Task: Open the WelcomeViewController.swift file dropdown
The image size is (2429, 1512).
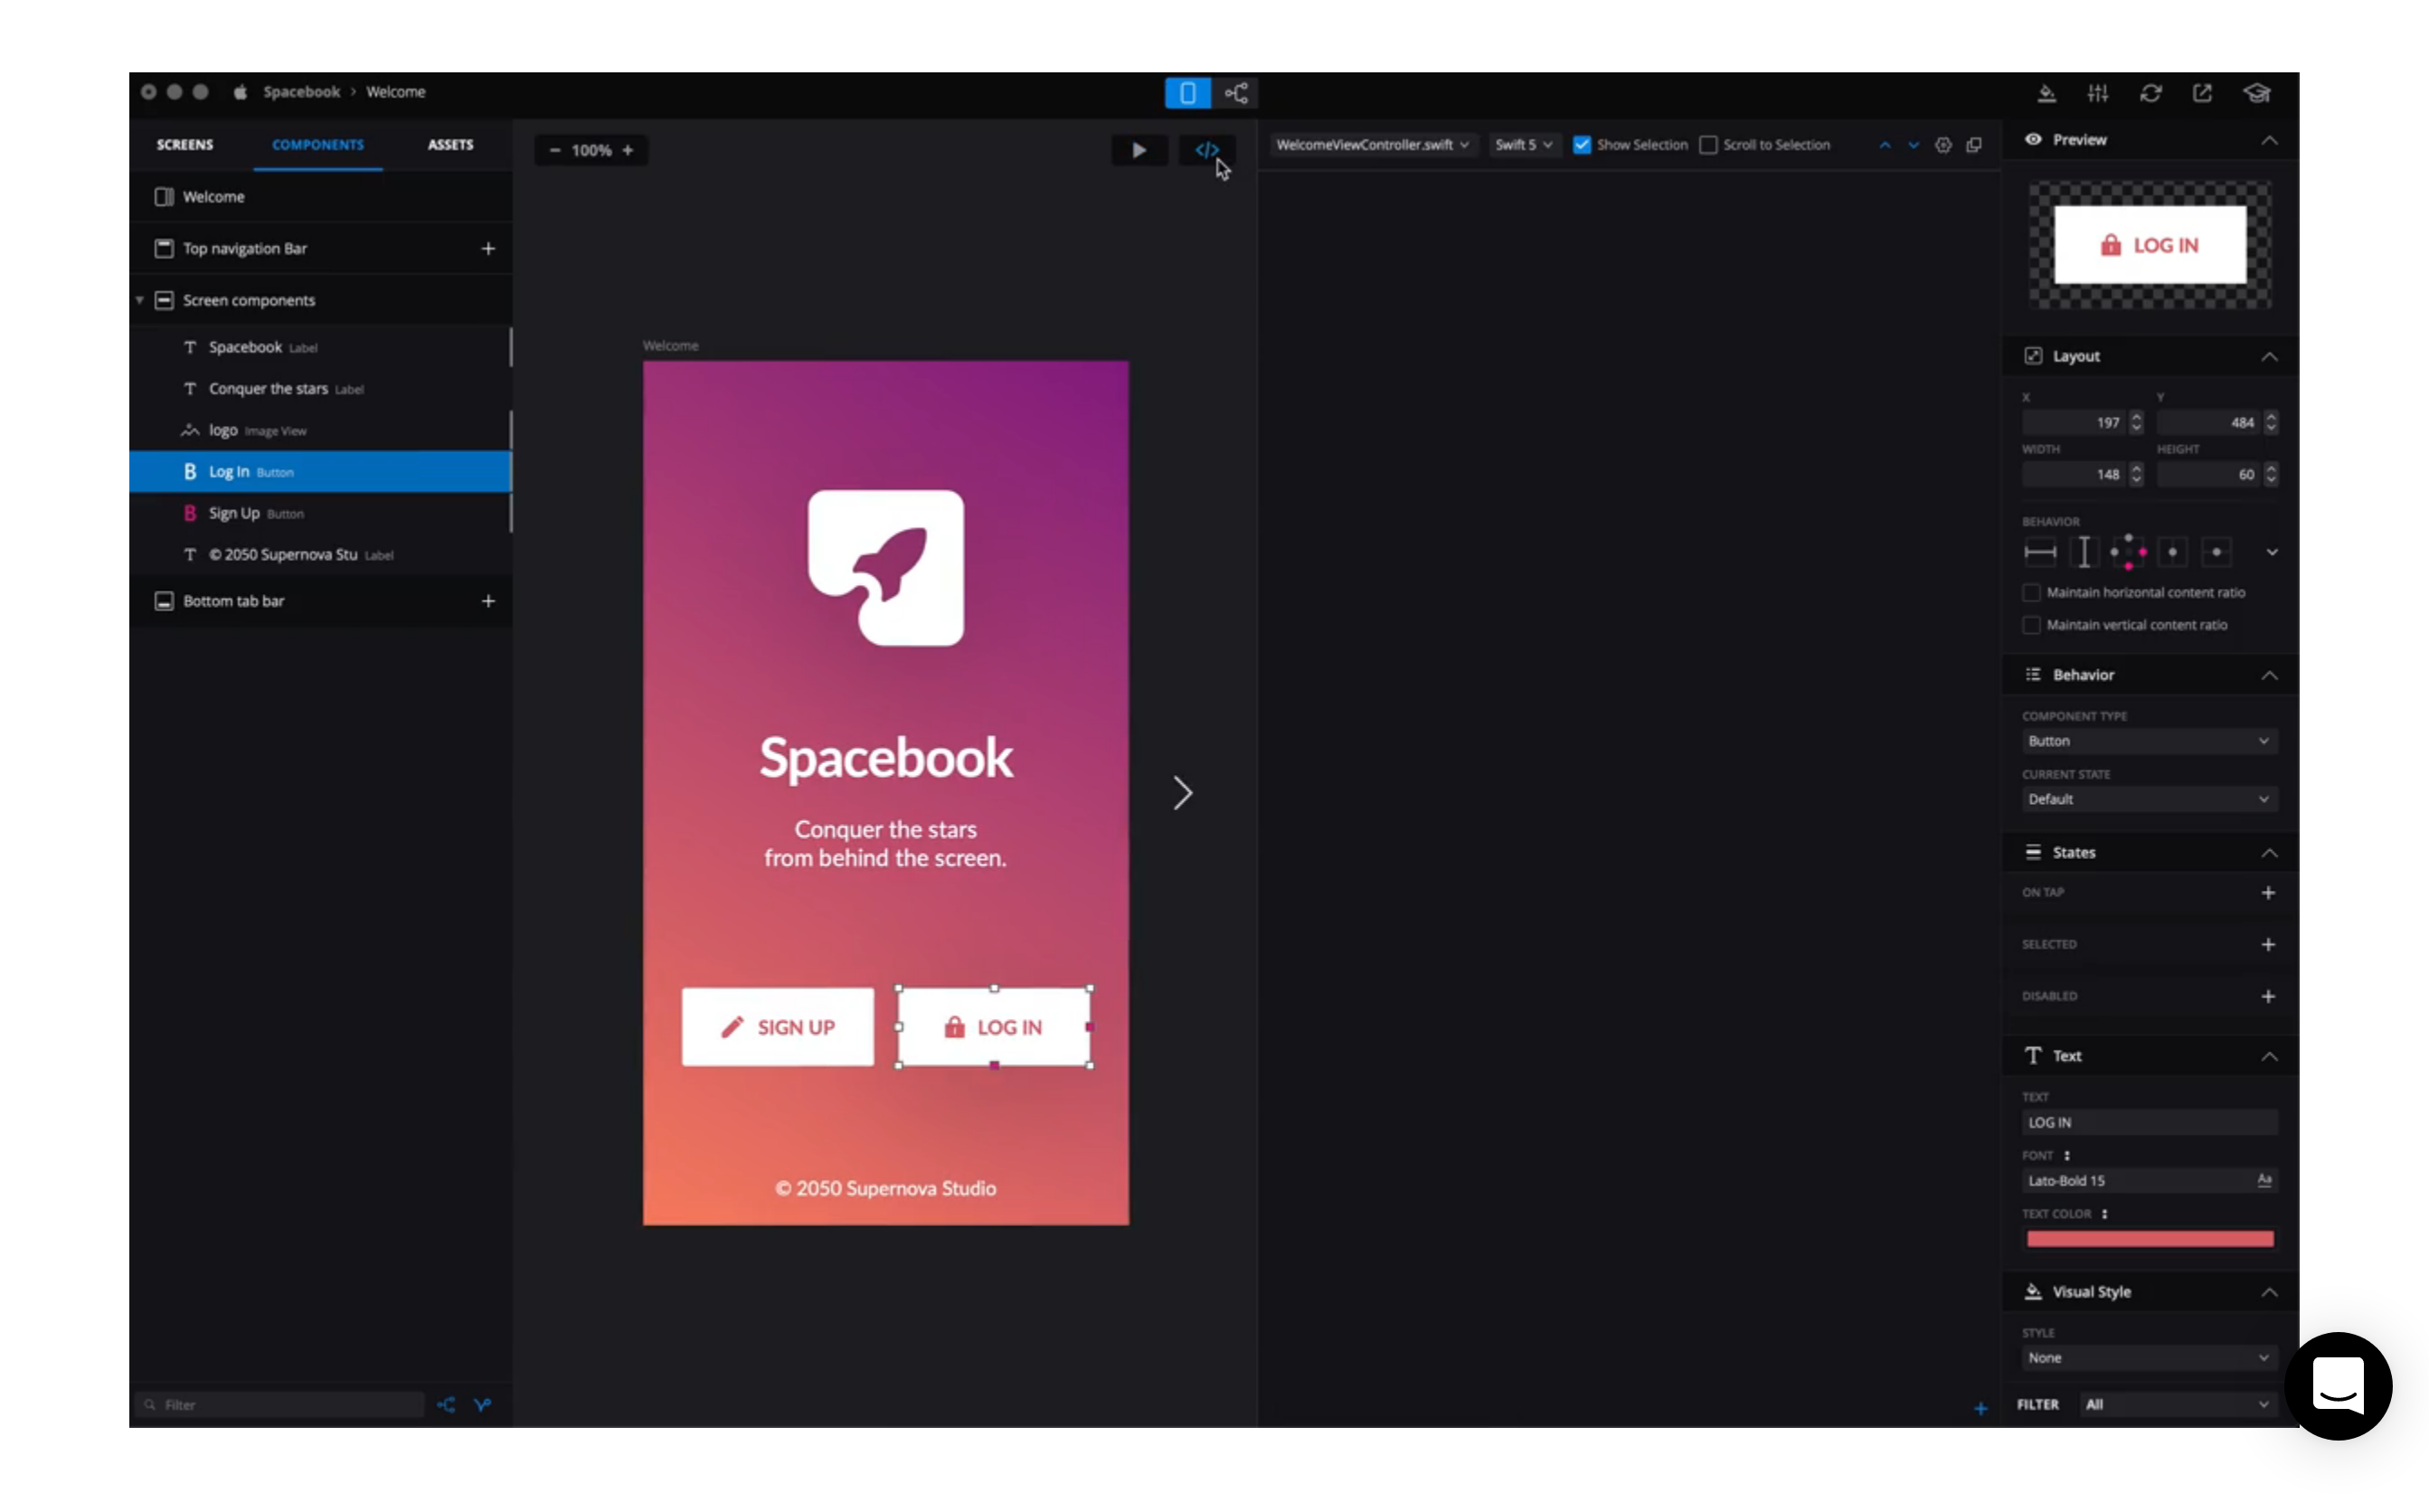Action: tap(1372, 145)
